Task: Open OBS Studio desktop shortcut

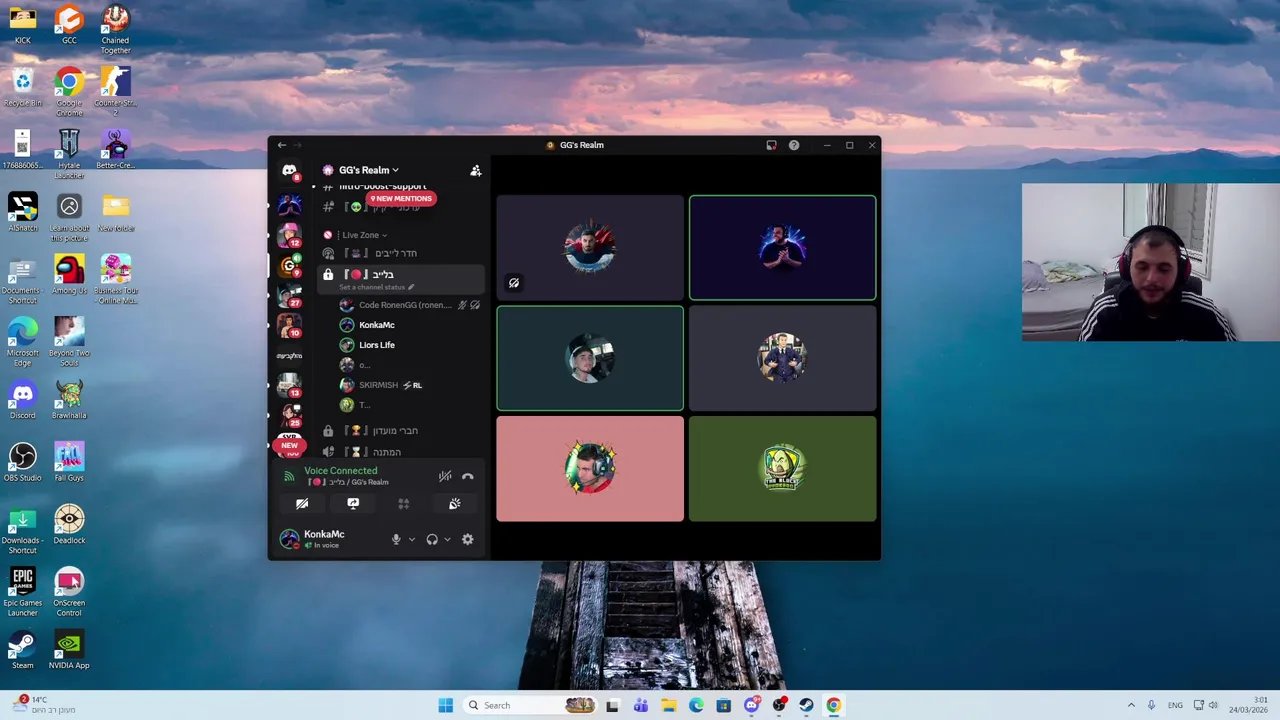Action: coord(23,462)
